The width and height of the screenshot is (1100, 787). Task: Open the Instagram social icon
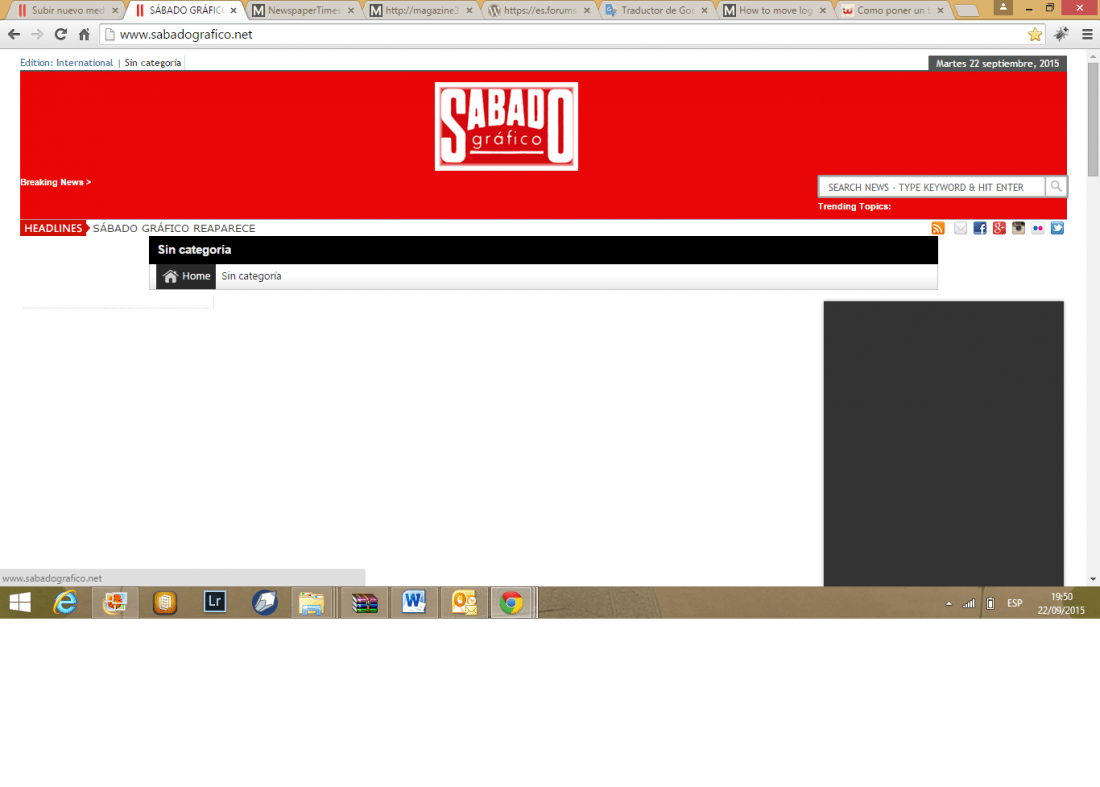pos(1019,228)
